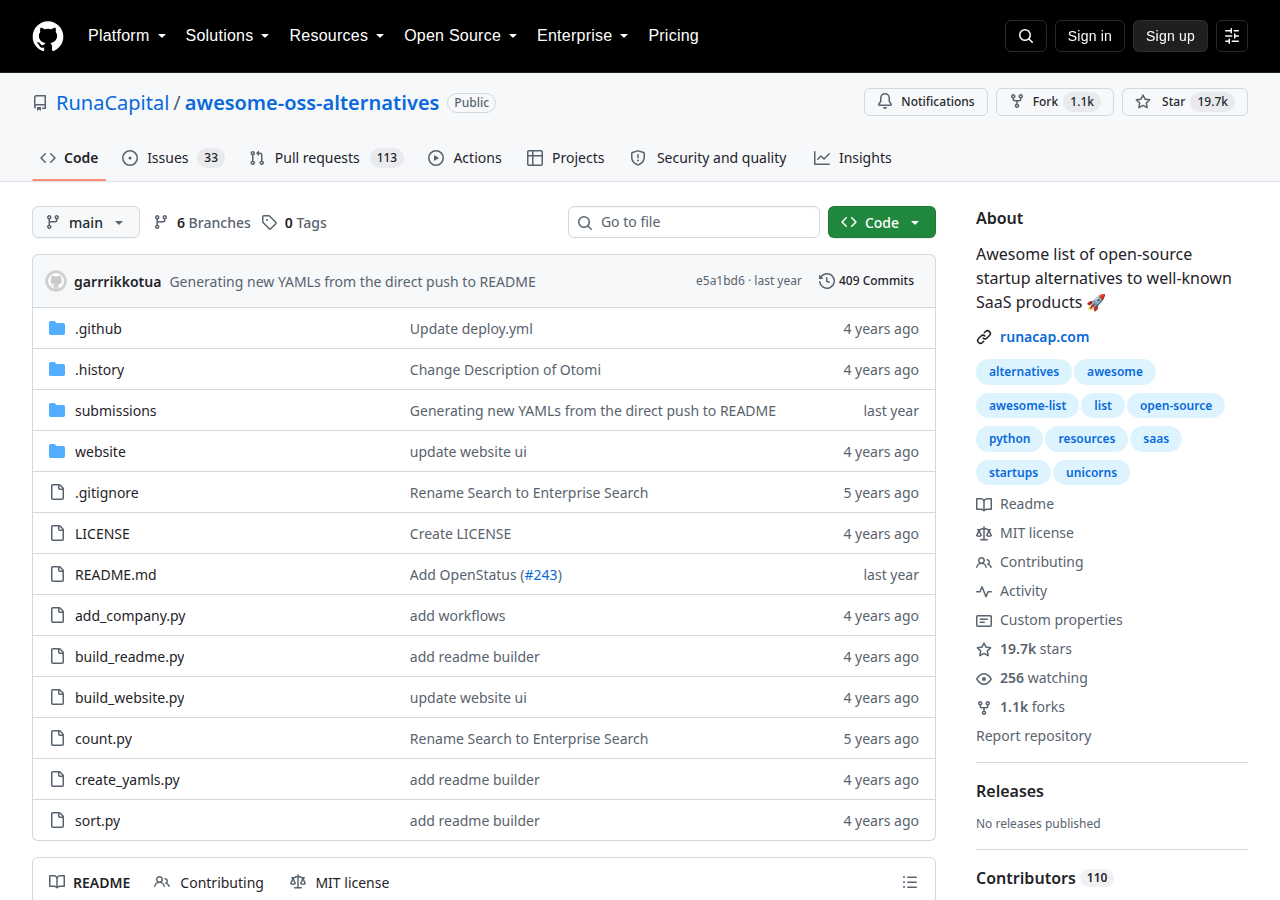Viewport: 1280px width, 900px height.
Task: Click garrrikkotua's avatar in commit bar
Action: point(56,281)
